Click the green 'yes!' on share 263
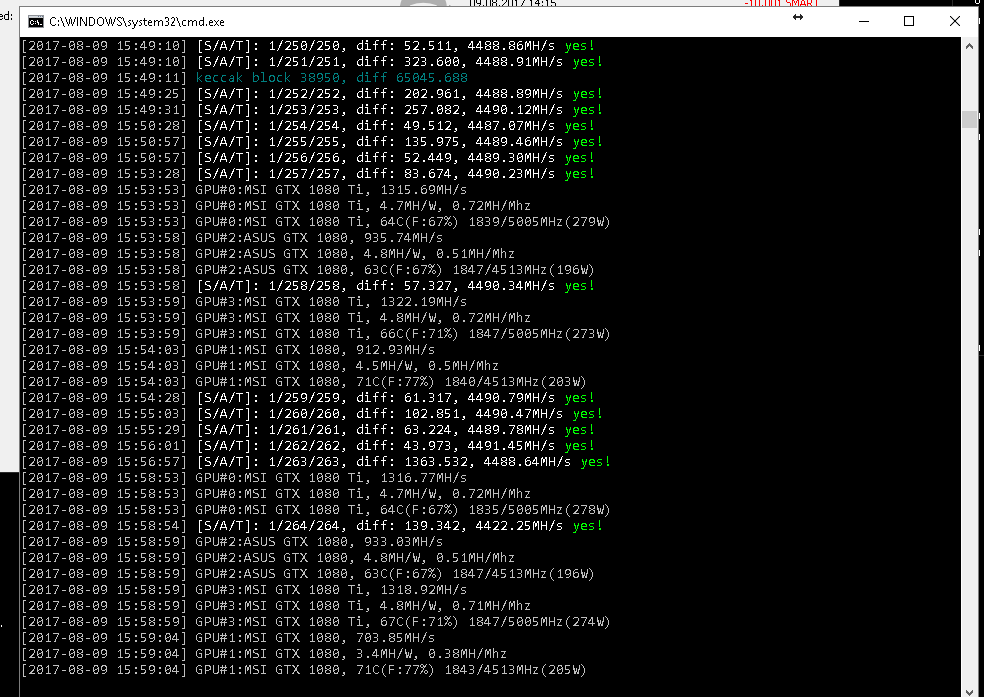 tap(596, 462)
